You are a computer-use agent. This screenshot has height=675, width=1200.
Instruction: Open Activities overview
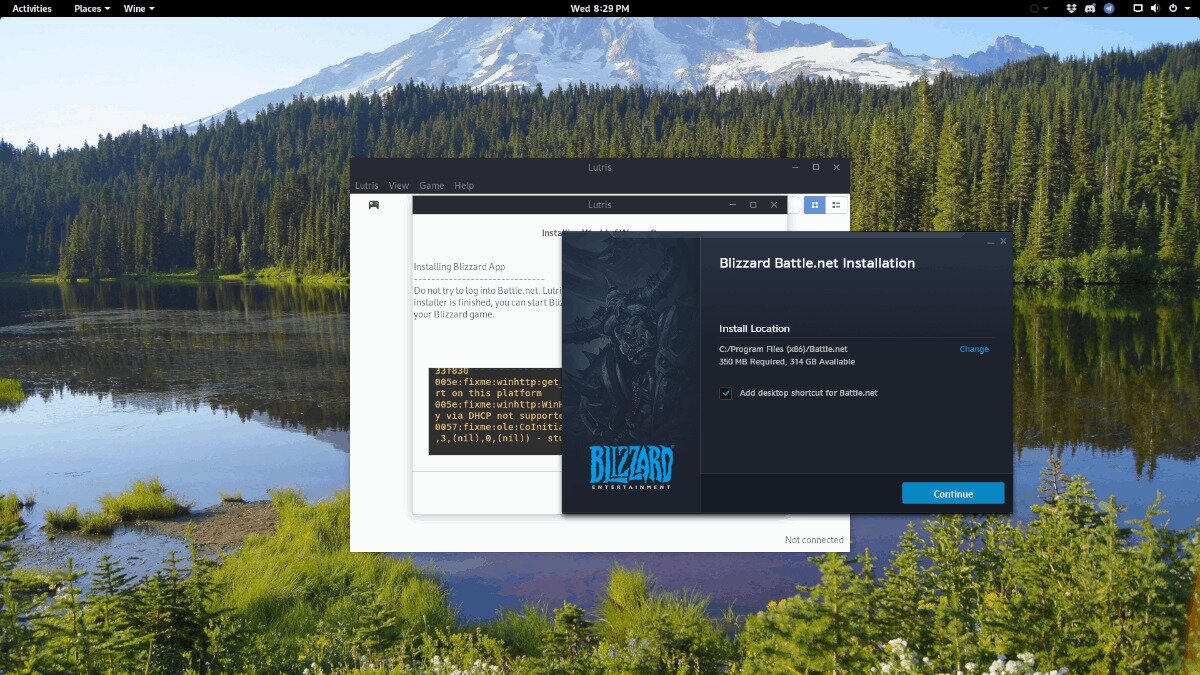(x=32, y=8)
